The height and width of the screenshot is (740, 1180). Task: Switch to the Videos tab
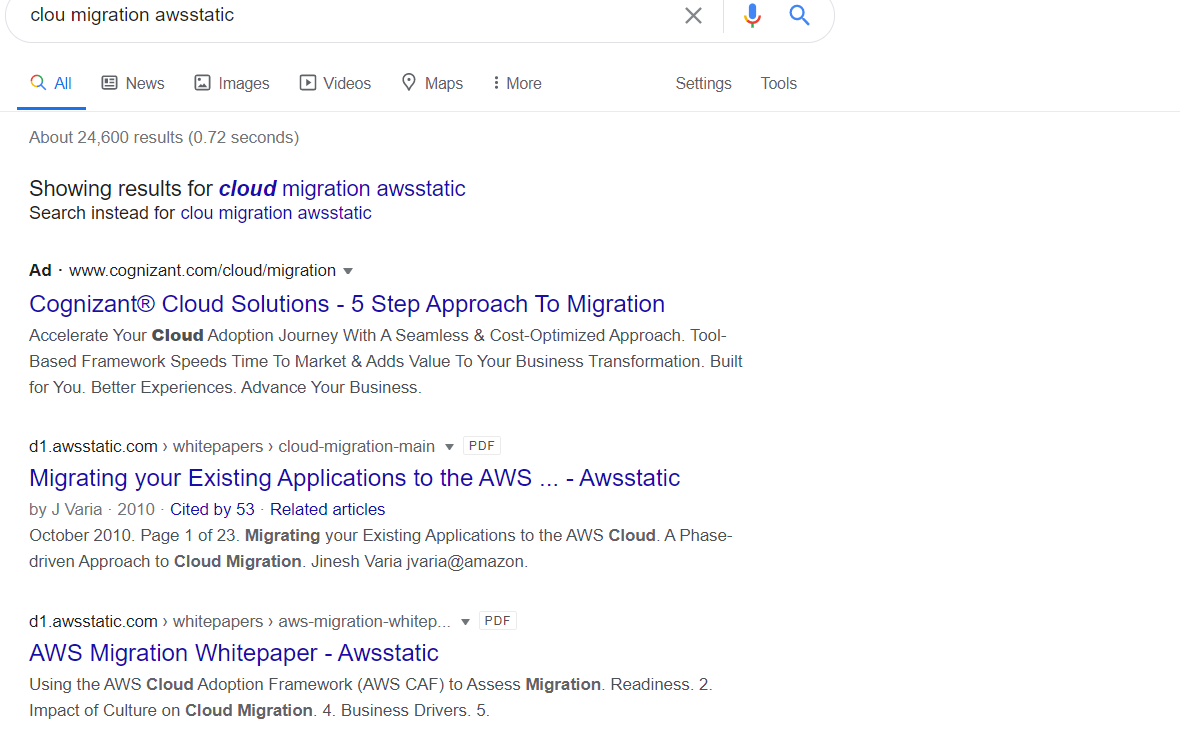coord(336,83)
